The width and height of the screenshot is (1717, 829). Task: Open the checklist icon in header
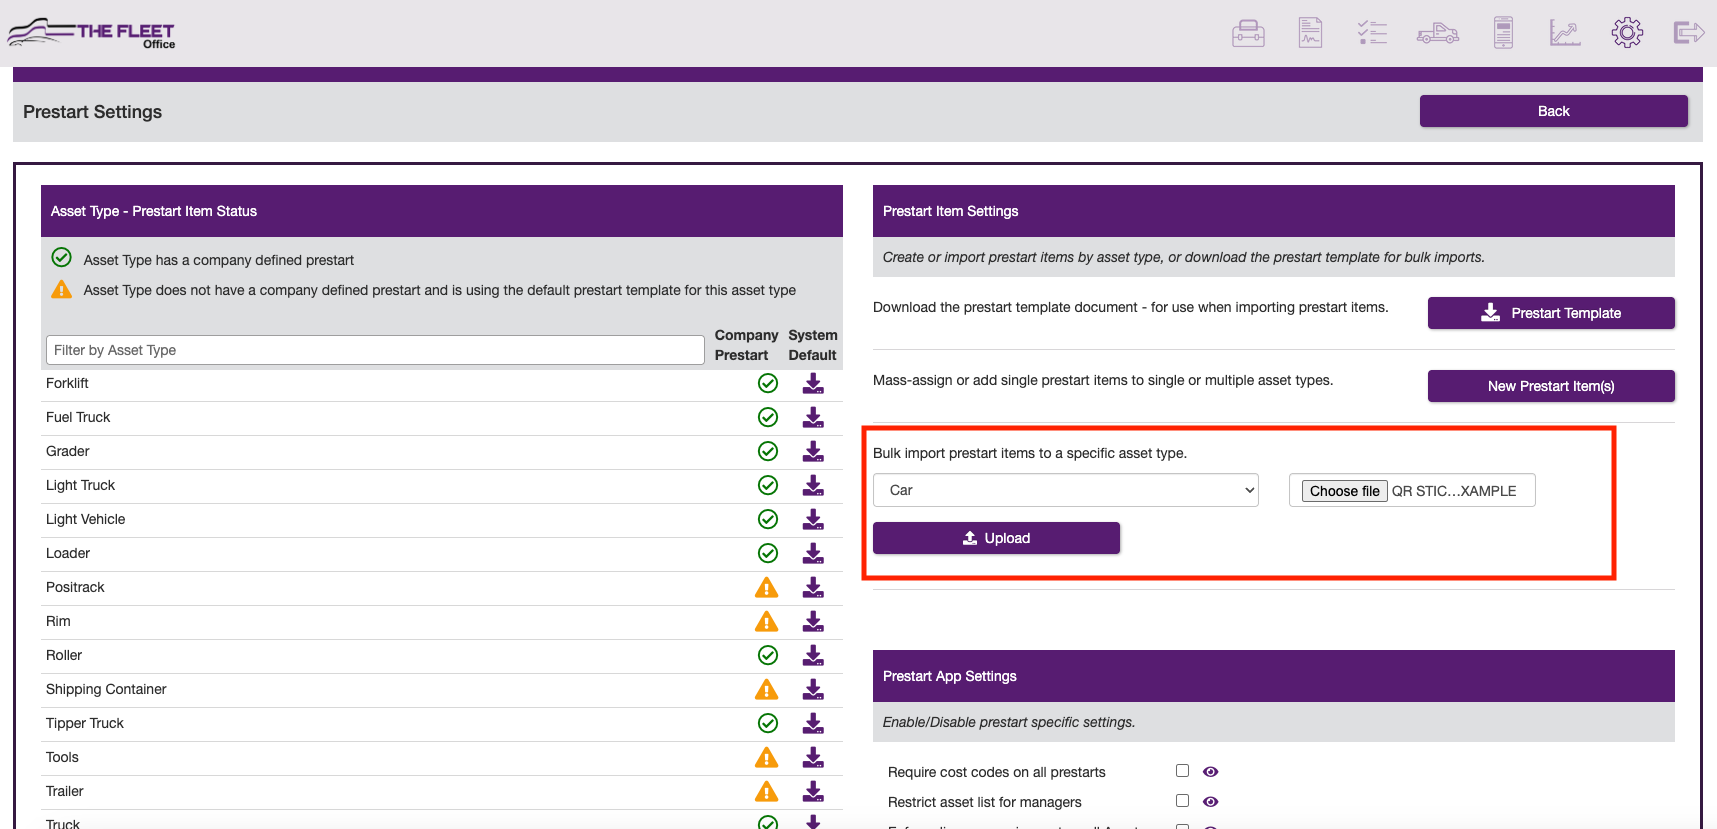[1372, 33]
